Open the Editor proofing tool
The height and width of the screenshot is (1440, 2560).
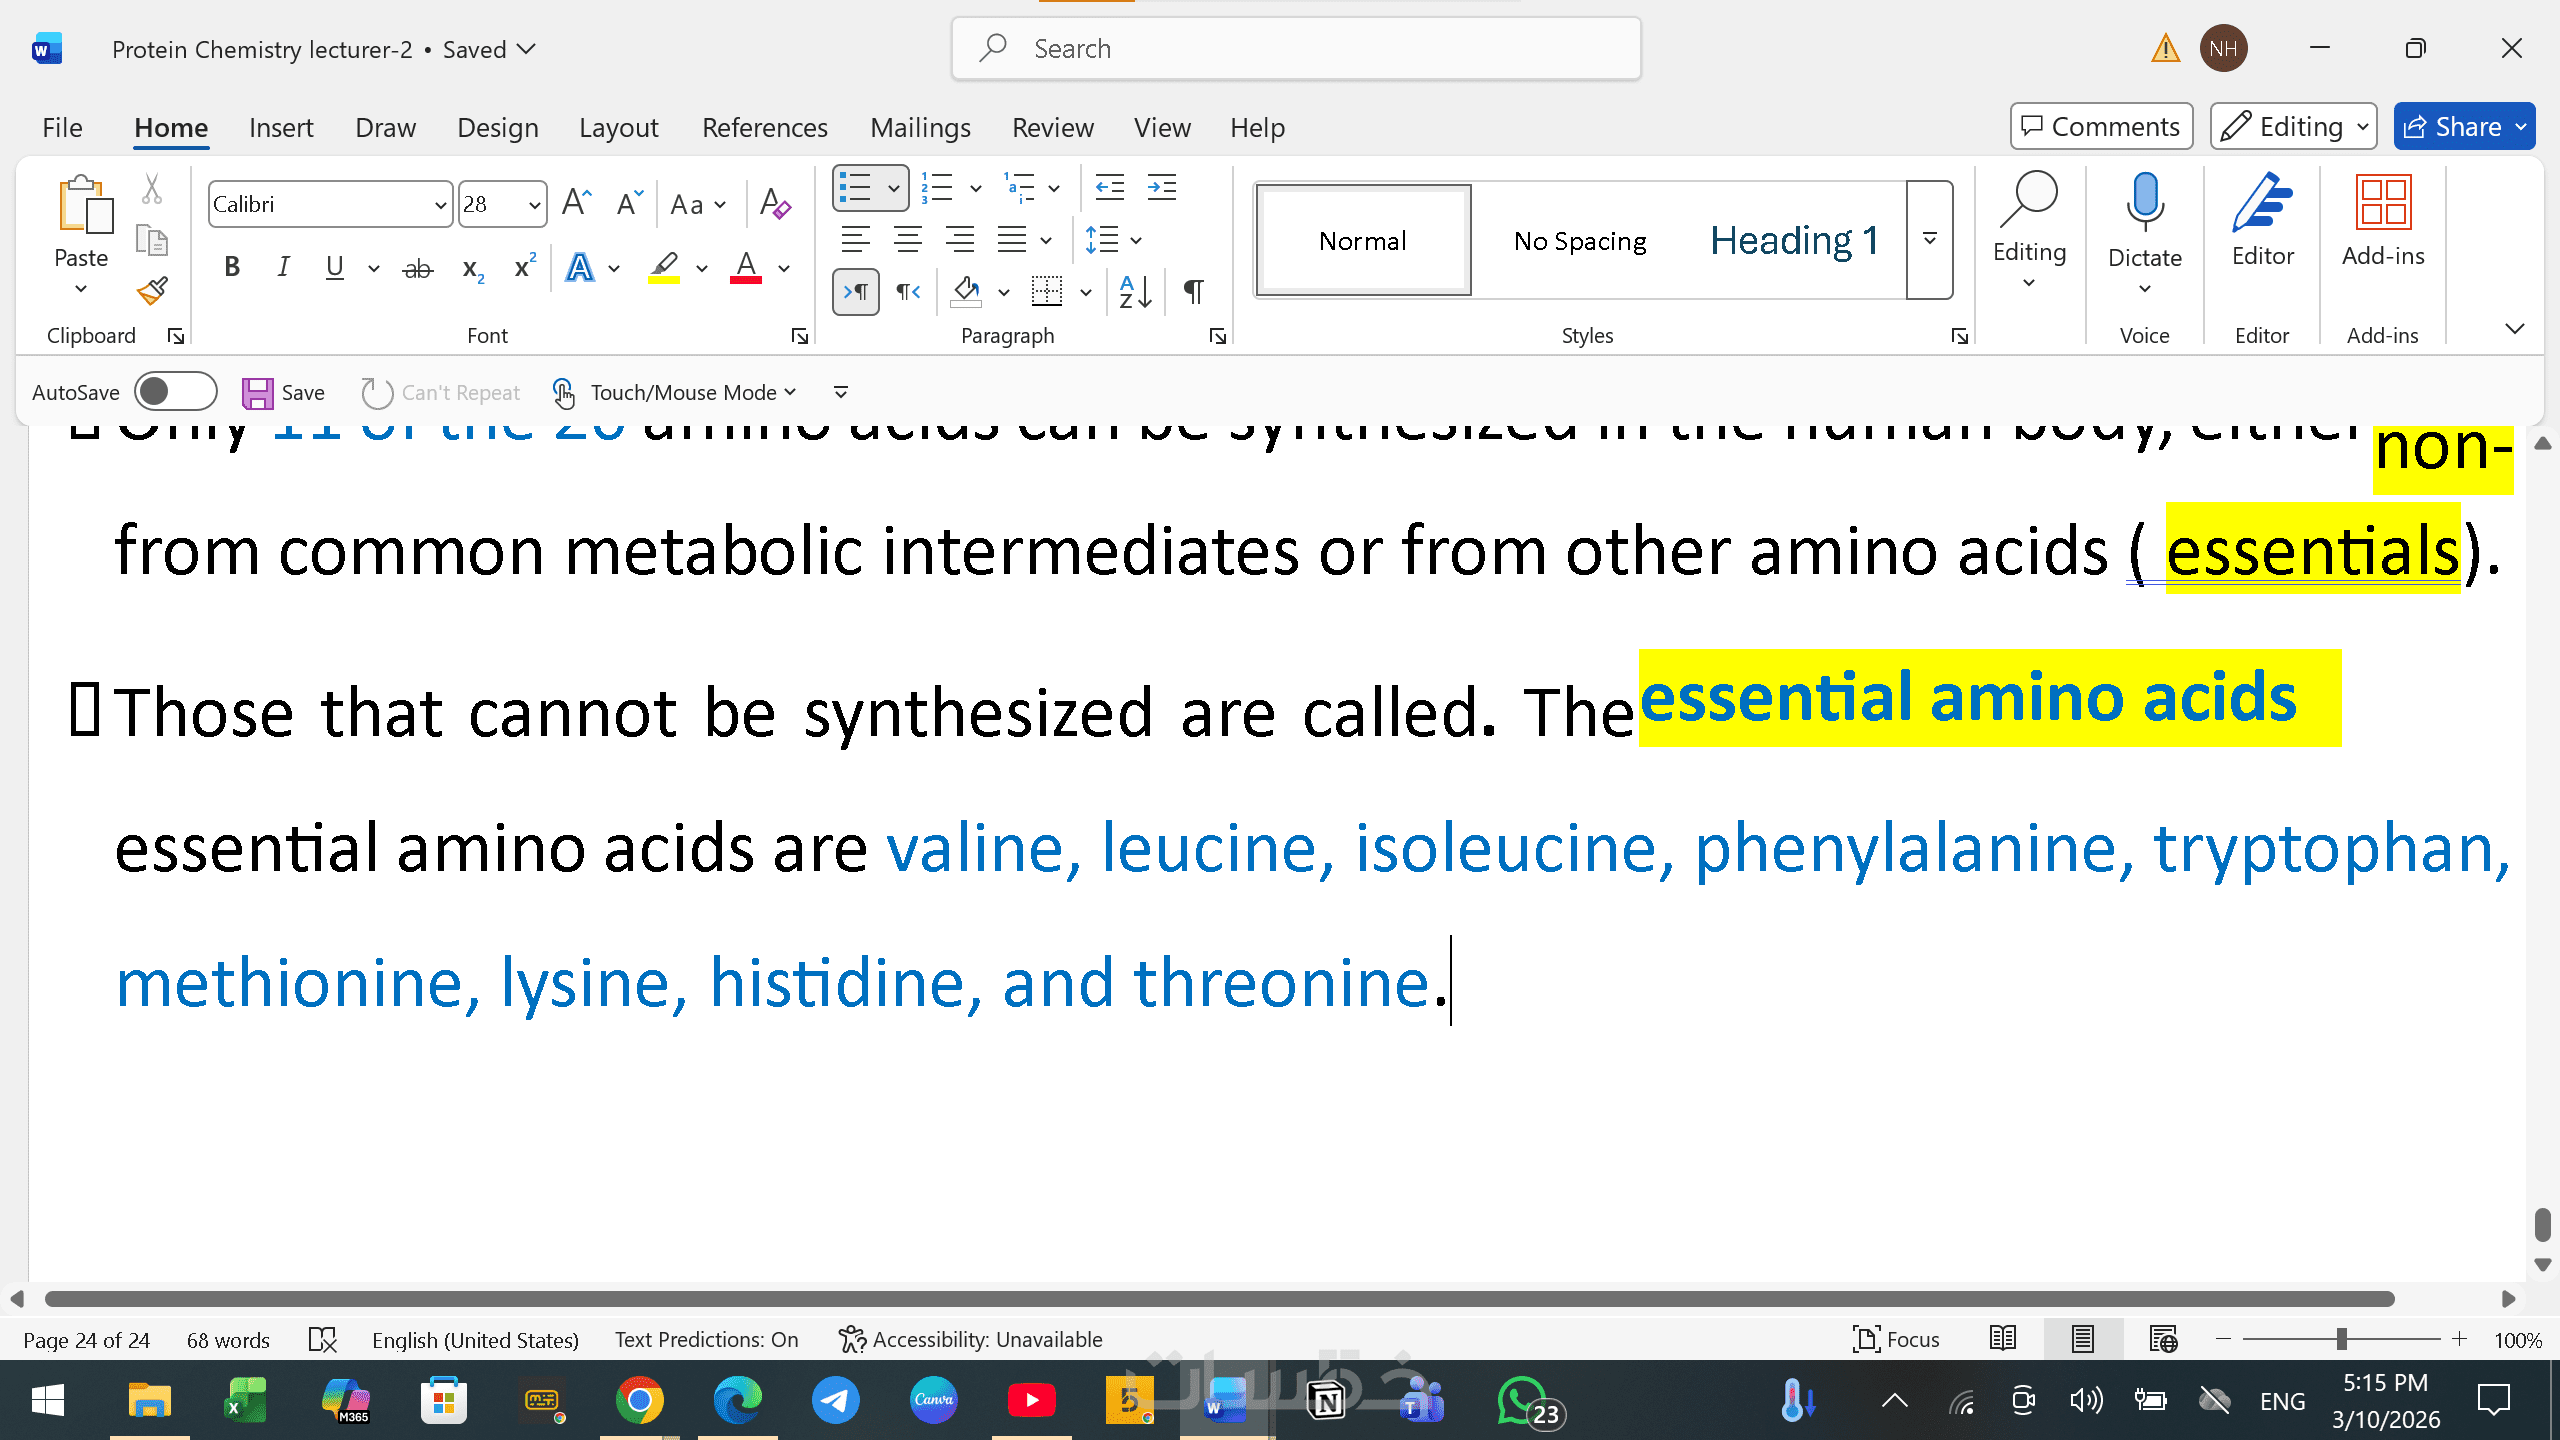click(x=2262, y=220)
